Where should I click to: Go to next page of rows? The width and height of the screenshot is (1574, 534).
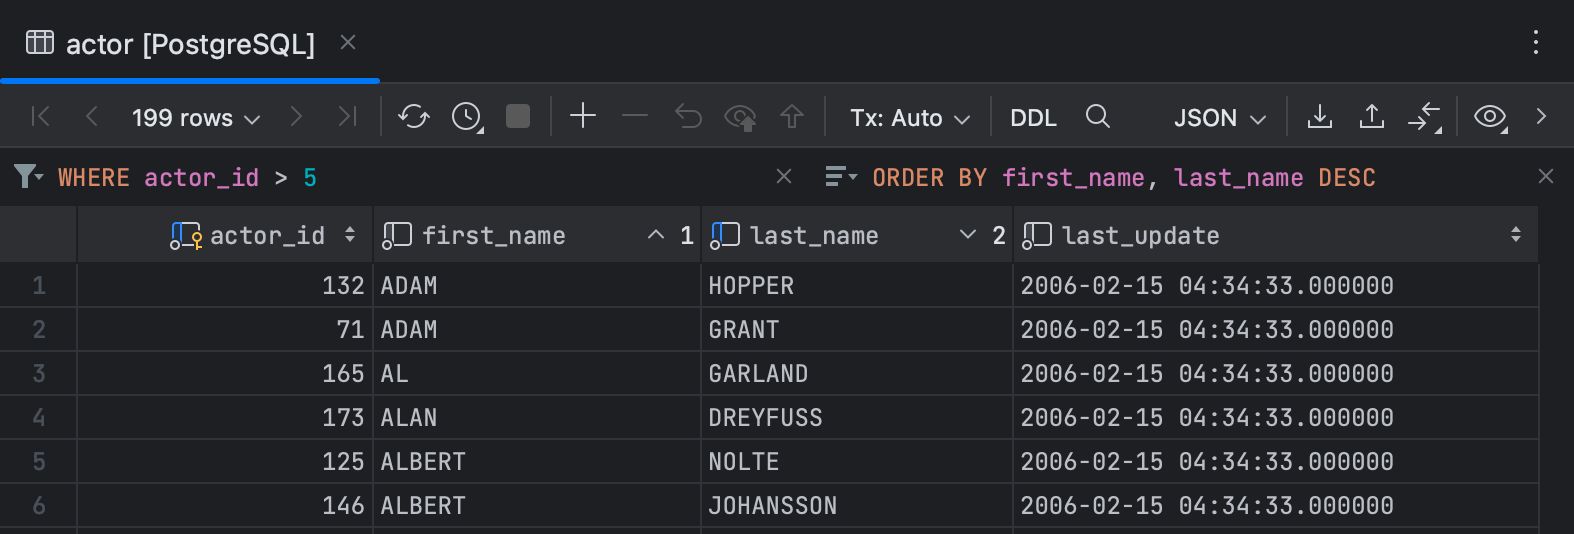[296, 117]
